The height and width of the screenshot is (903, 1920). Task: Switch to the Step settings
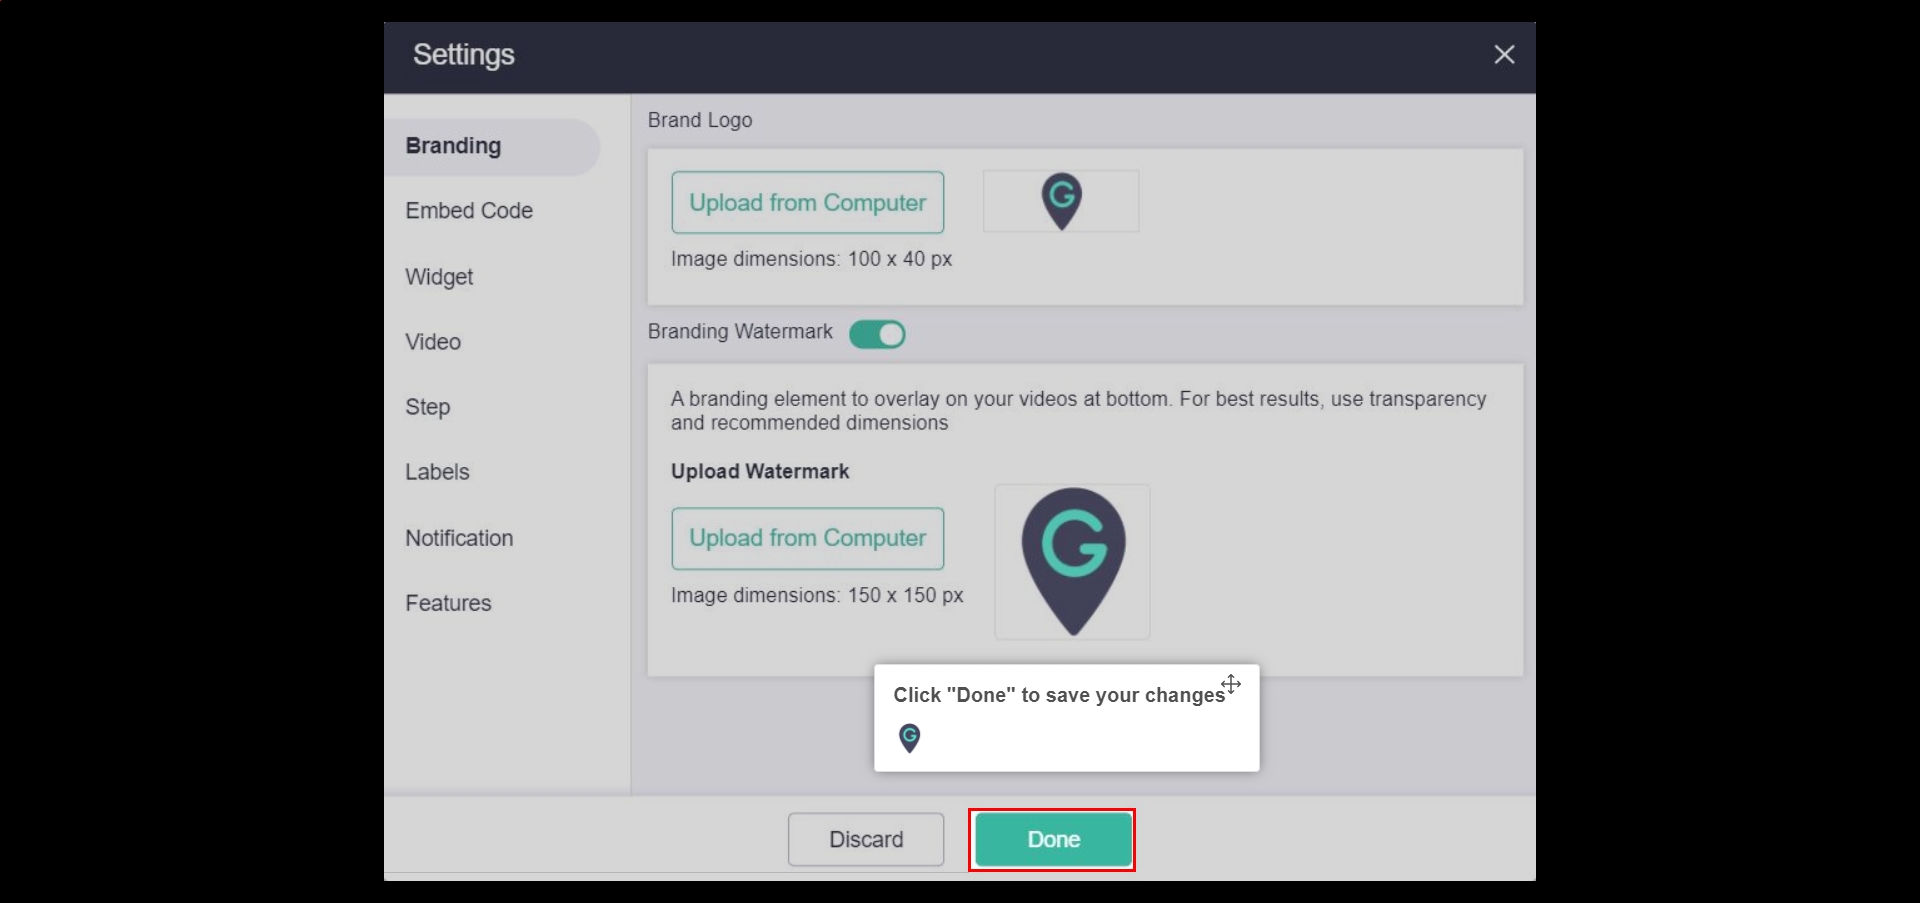click(x=428, y=407)
